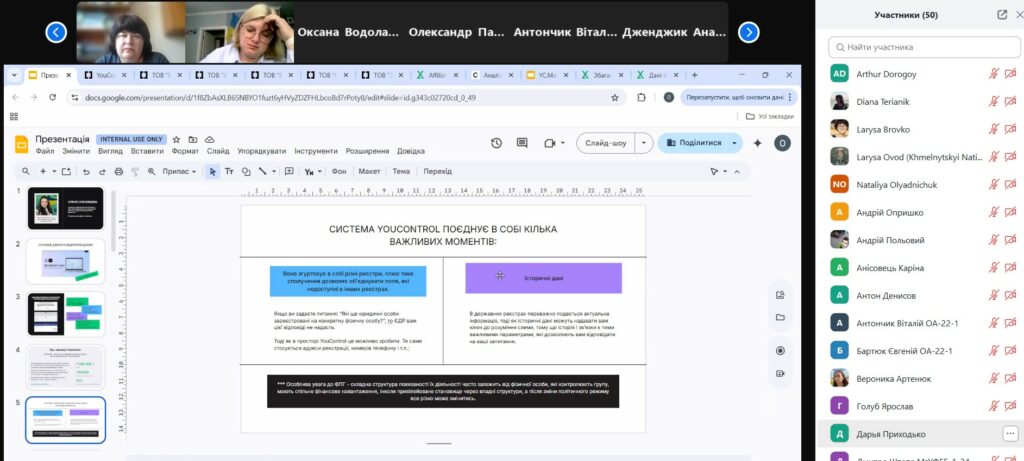1024x461 pixels.
Task: Click the insert template slide icon
Action: [x=66, y=171]
